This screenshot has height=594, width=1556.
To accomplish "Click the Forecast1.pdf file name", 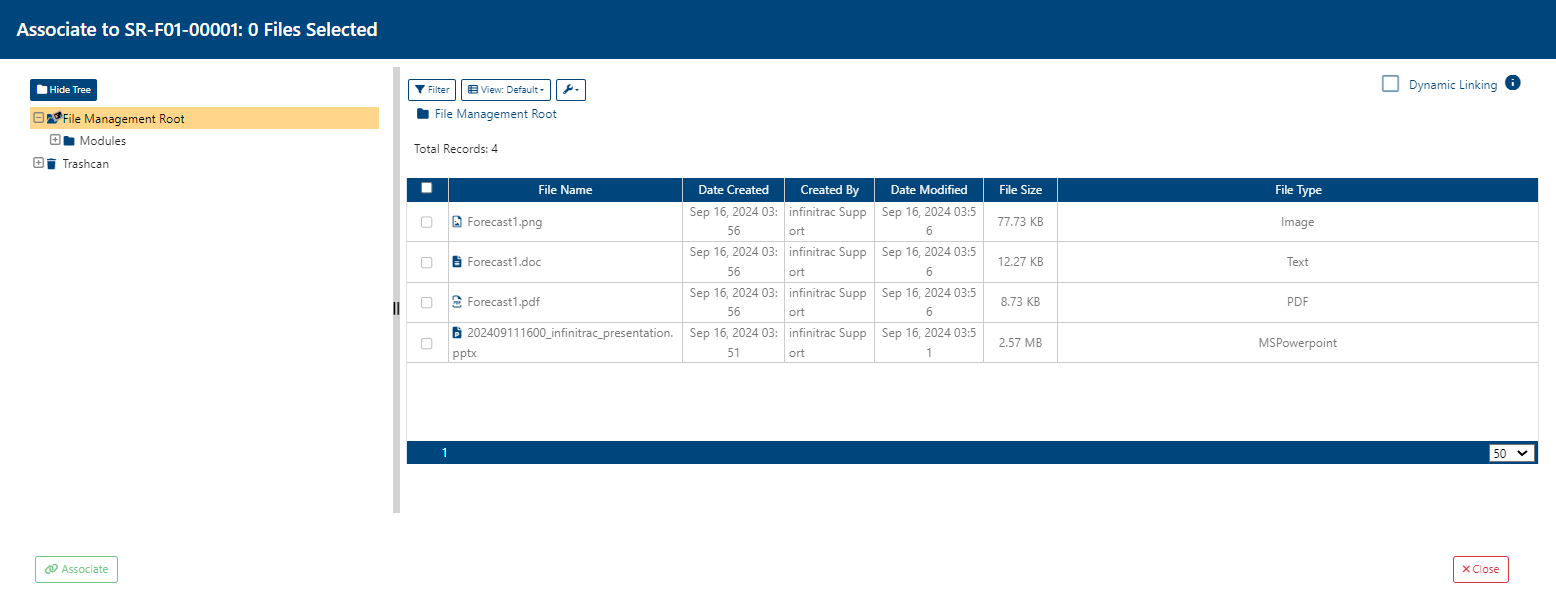I will coord(503,302).
